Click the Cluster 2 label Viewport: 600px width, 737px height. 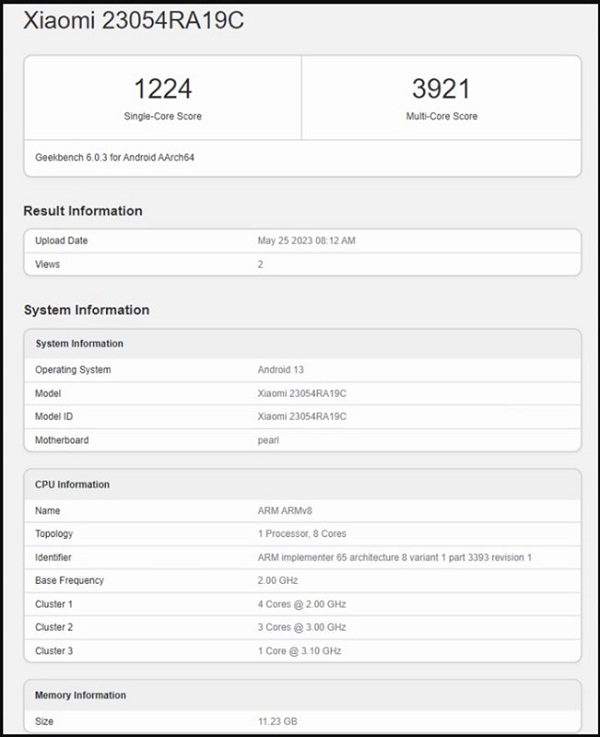click(x=54, y=627)
